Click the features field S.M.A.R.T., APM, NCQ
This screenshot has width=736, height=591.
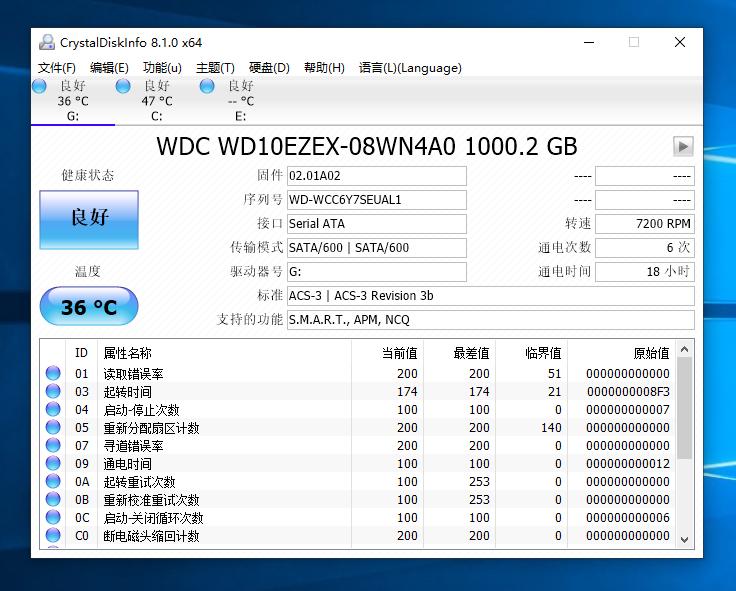(491, 320)
